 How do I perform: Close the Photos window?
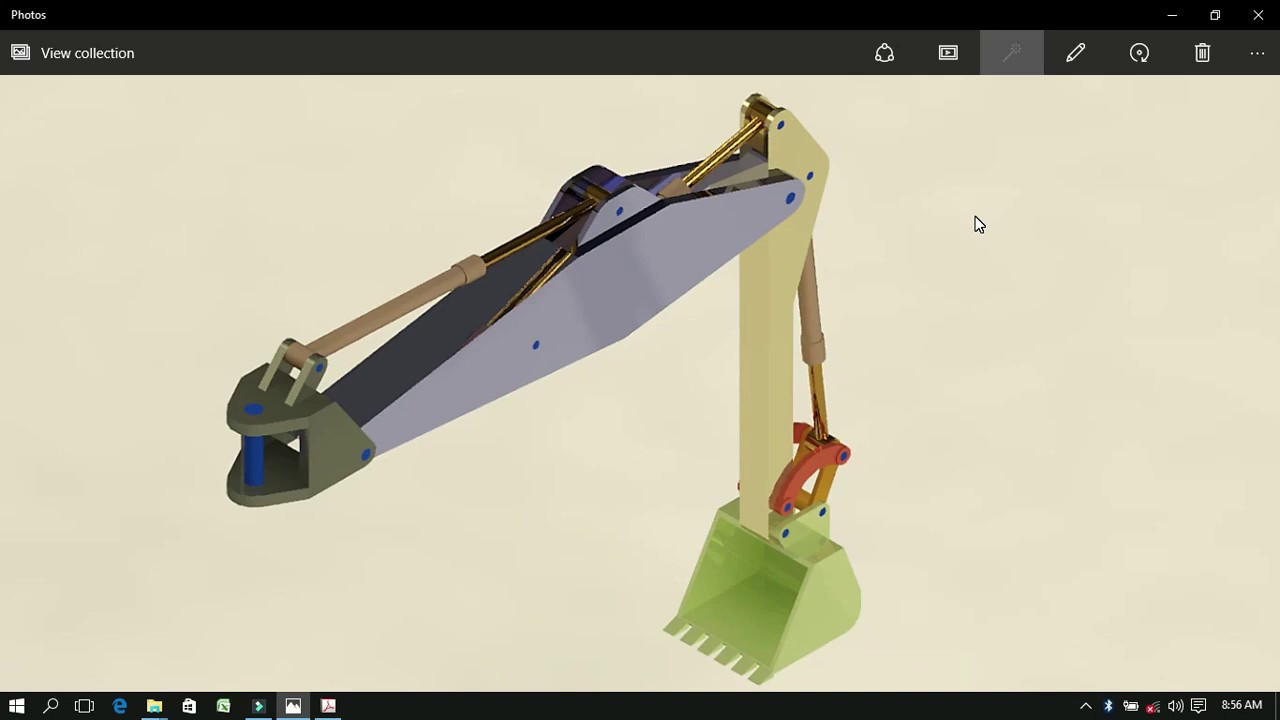coord(1258,15)
